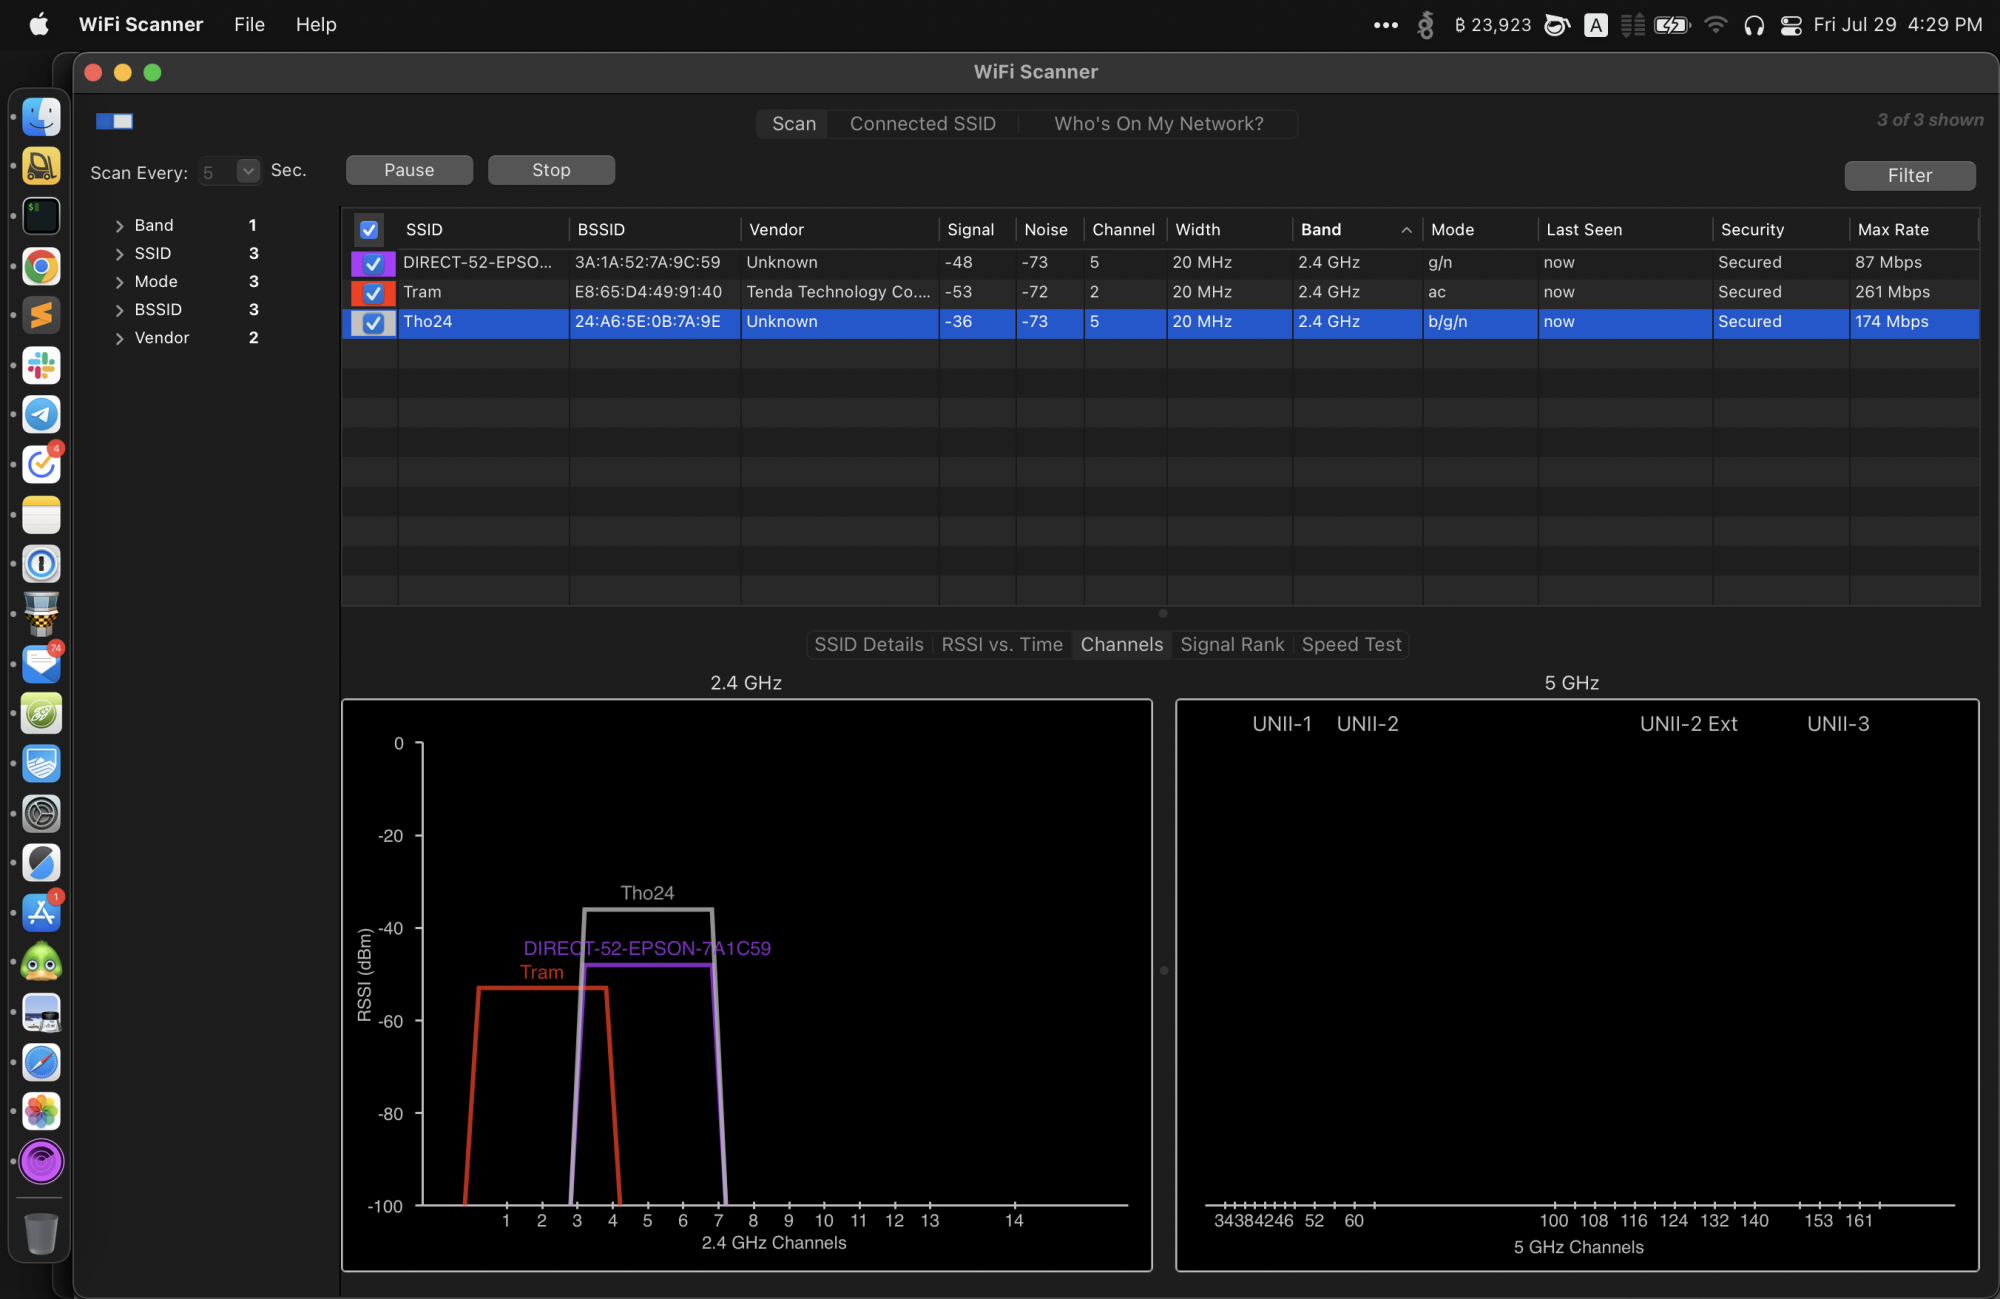Viewport: 2000px width, 1299px height.
Task: Open the File menu
Action: tap(249, 25)
